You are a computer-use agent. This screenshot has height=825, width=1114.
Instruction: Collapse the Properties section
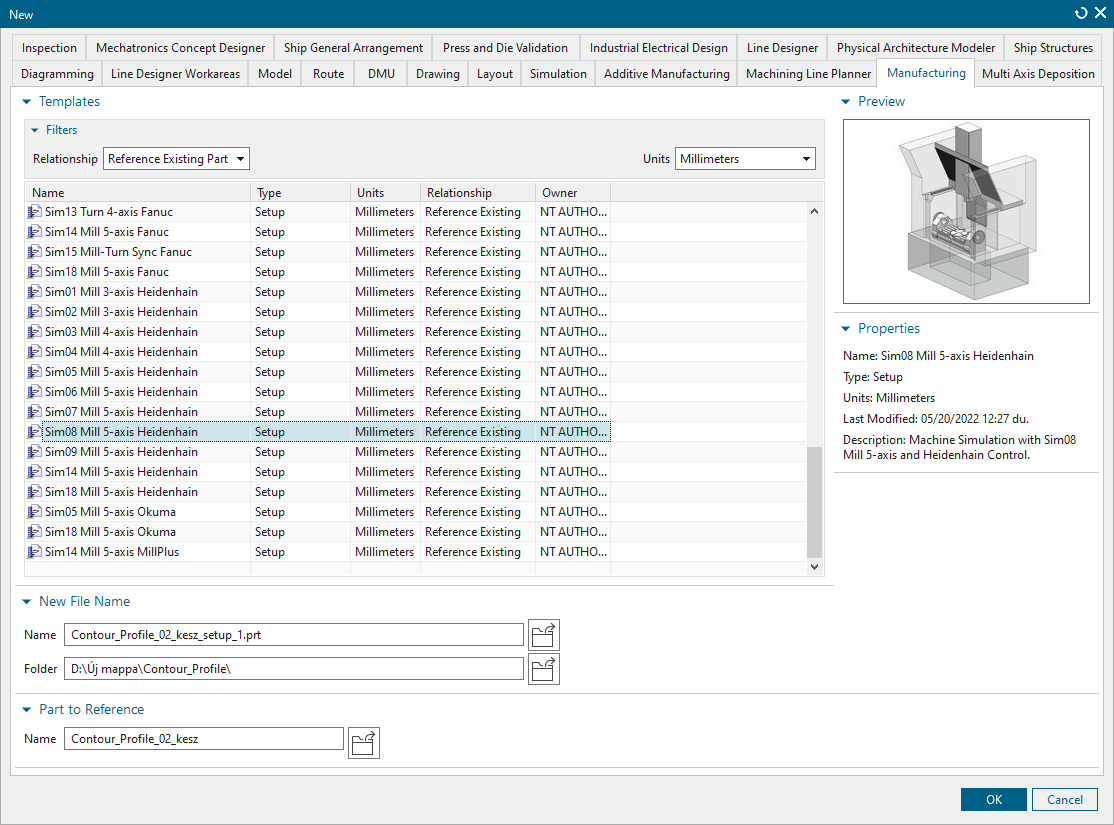(x=846, y=329)
